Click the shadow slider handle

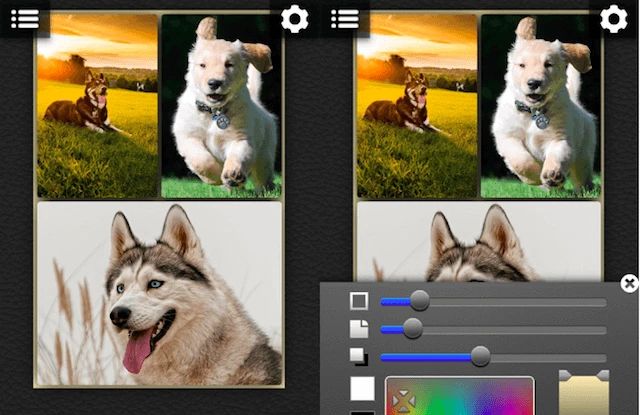pyautogui.click(x=480, y=357)
